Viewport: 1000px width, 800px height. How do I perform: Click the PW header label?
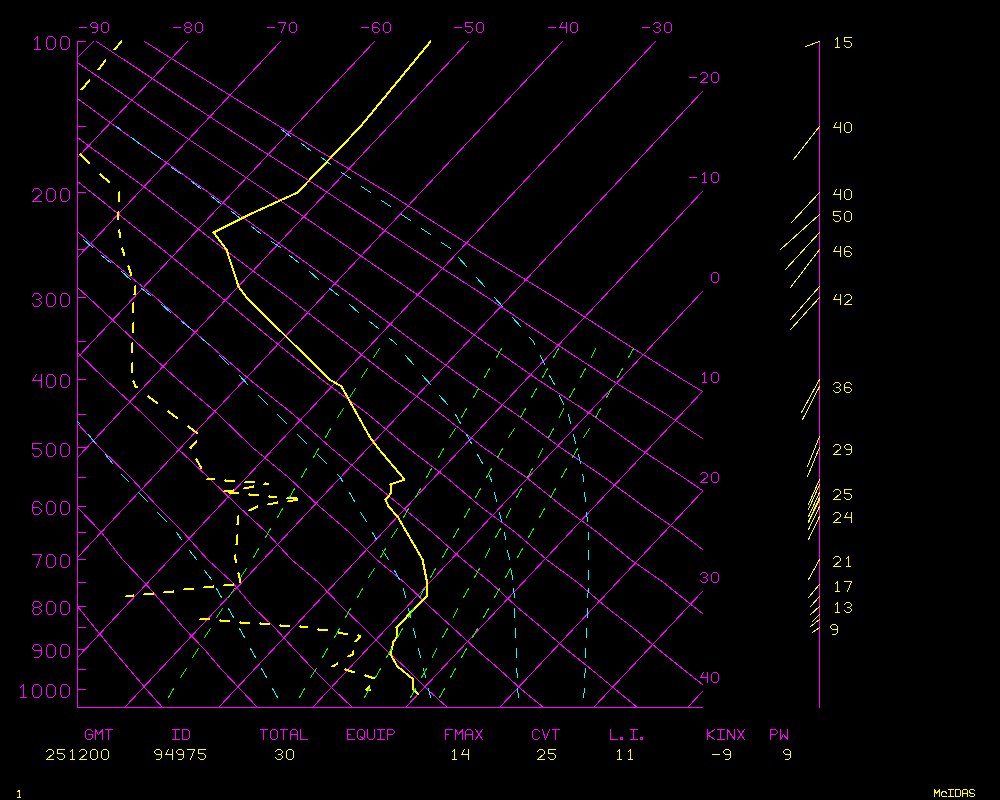coord(779,735)
